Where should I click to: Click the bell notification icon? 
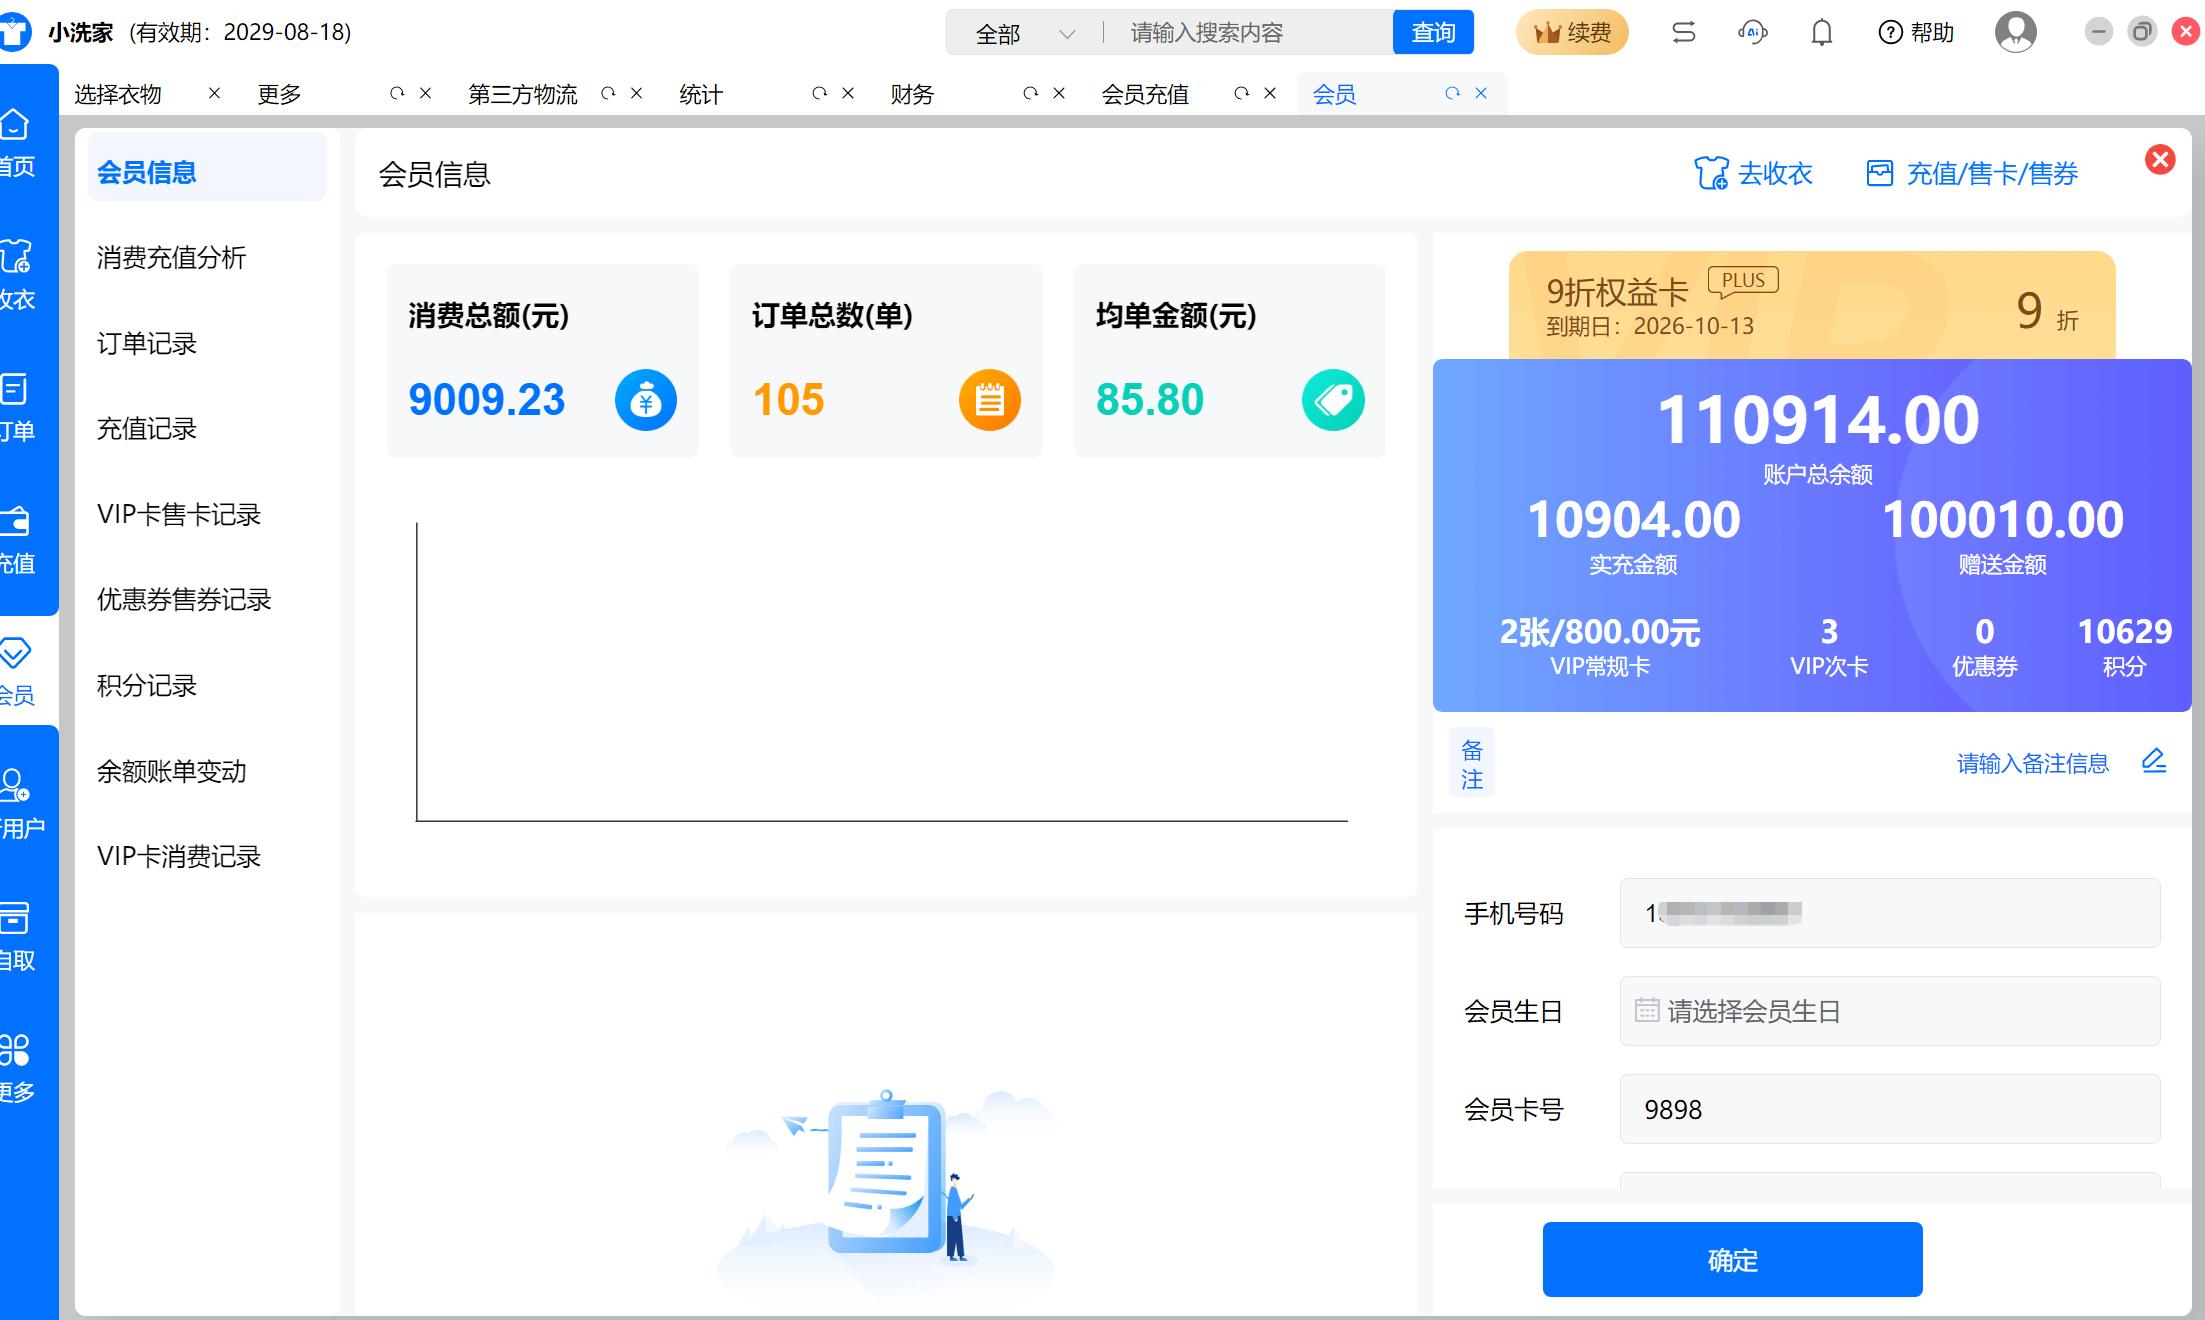point(1821,33)
